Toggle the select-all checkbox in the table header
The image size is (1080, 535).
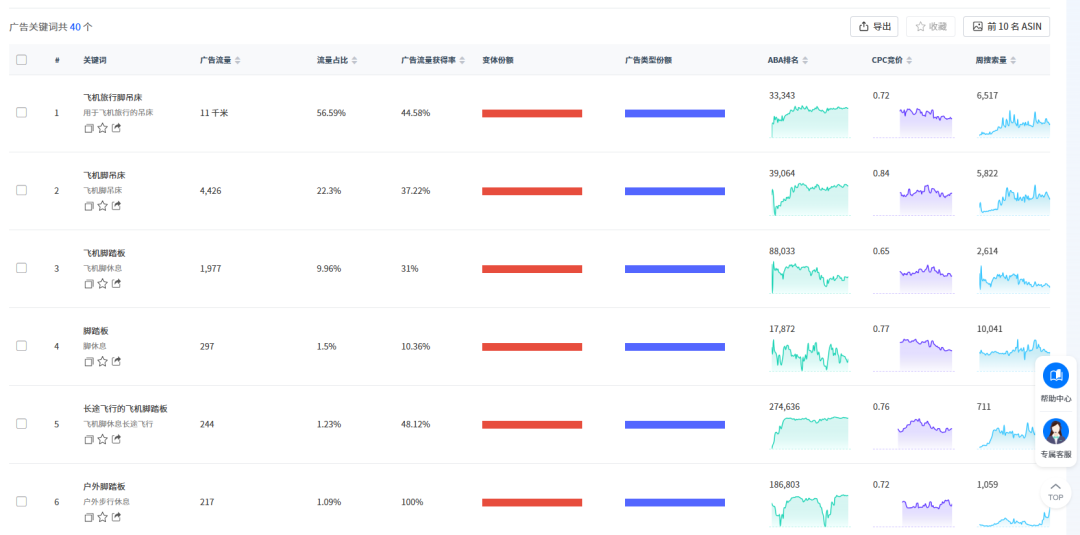pyautogui.click(x=22, y=60)
